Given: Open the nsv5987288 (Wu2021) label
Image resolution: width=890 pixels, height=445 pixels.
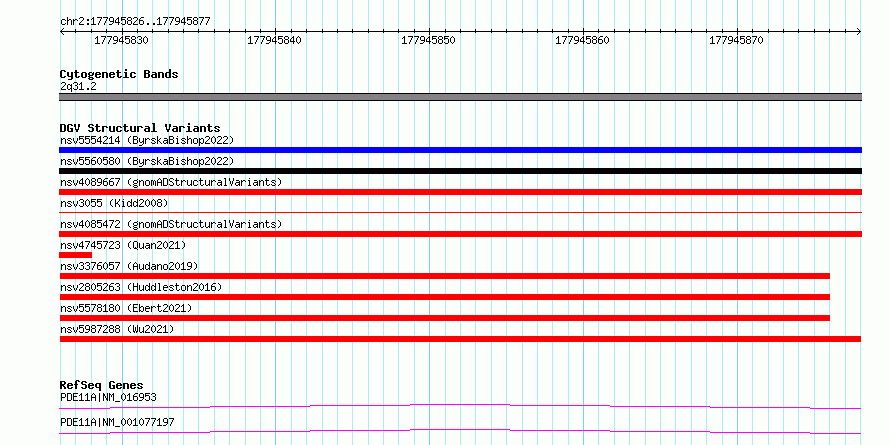Looking at the screenshot, I should 117,329.
